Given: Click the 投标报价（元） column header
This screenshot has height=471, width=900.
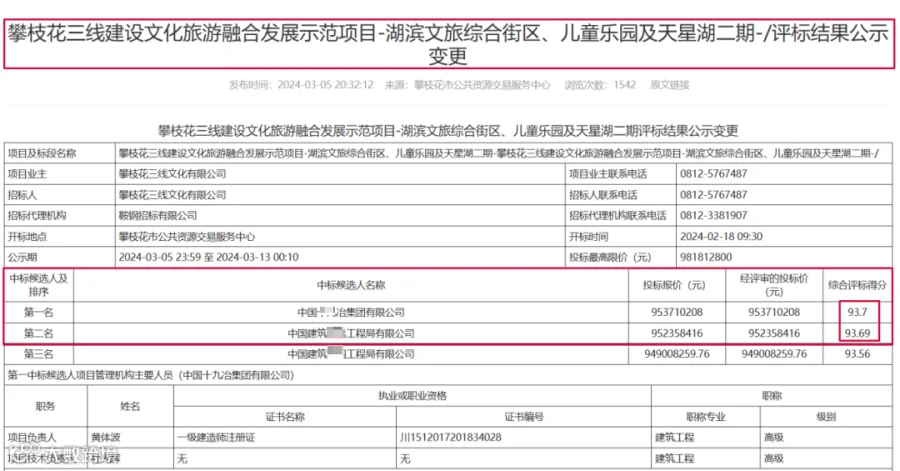Looking at the screenshot, I should pyautogui.click(x=677, y=285).
